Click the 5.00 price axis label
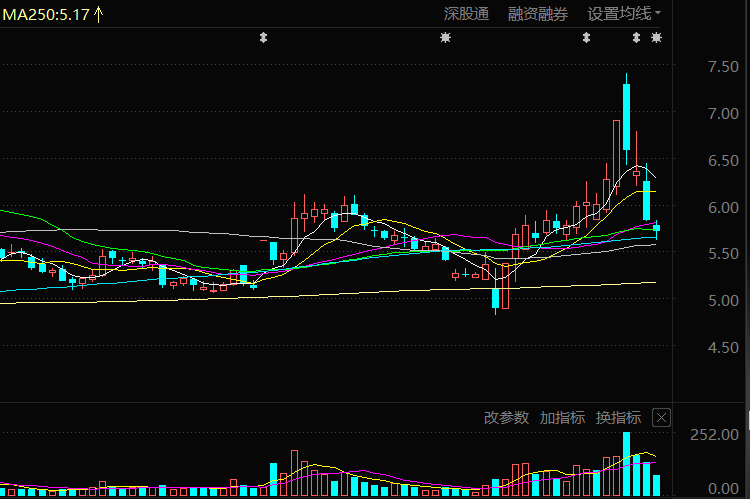 723,300
